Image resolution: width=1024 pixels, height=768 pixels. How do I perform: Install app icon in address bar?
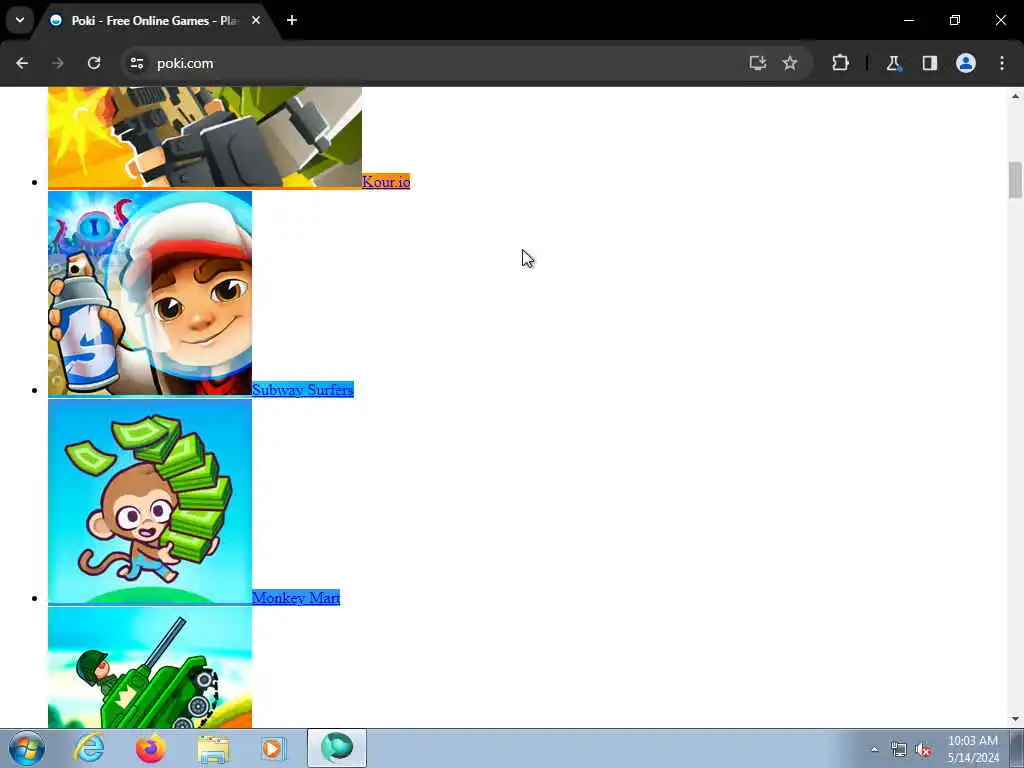758,63
